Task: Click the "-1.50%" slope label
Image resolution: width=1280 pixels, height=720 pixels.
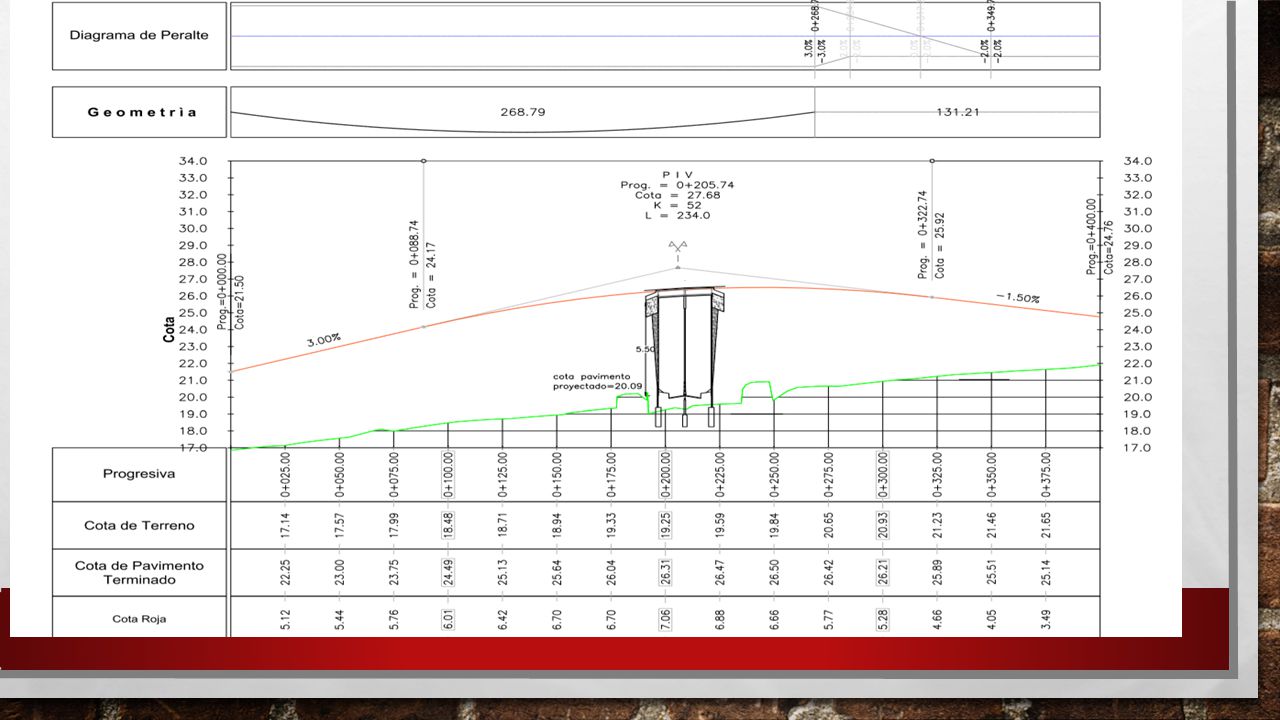Action: coord(1018,298)
